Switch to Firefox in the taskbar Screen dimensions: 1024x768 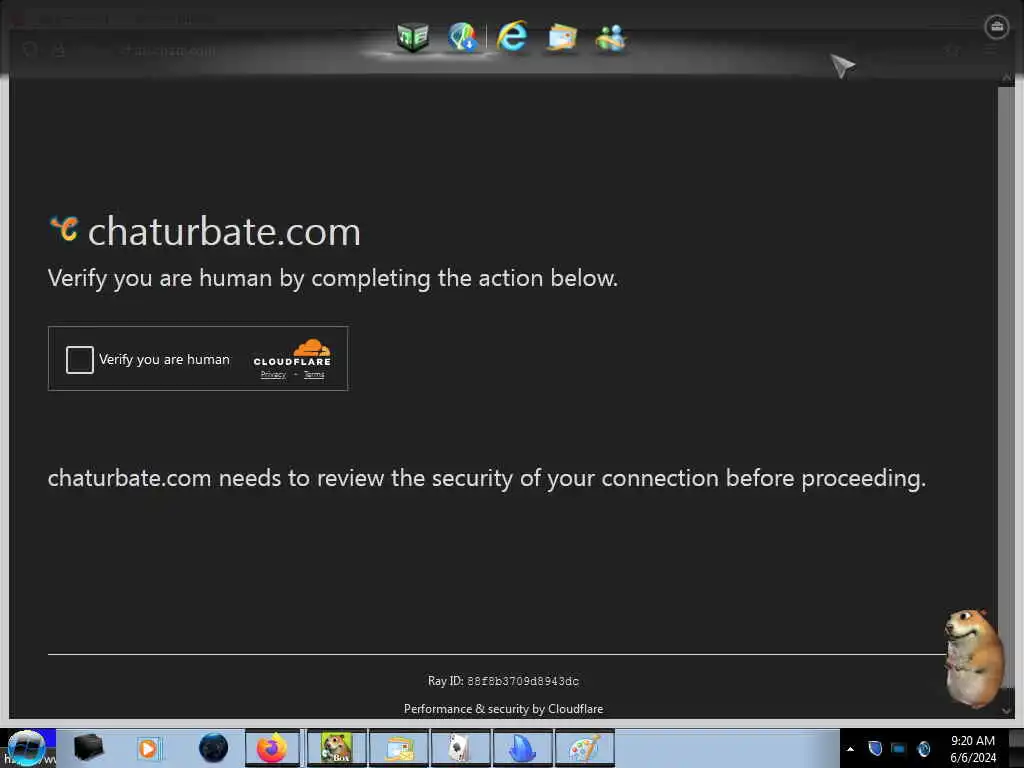pyautogui.click(x=273, y=748)
